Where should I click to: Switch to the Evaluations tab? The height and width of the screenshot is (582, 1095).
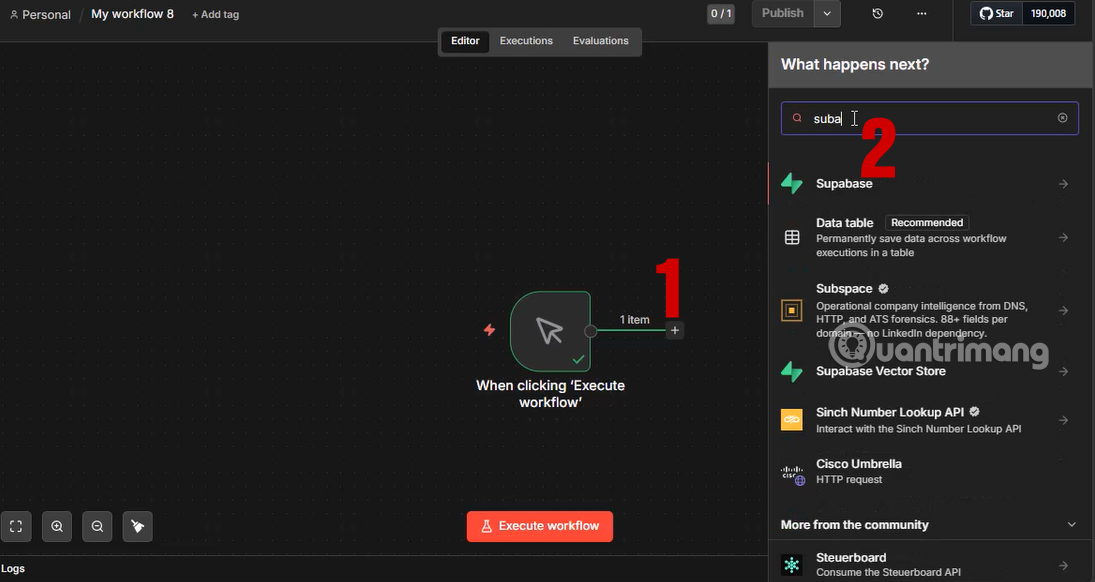click(601, 41)
